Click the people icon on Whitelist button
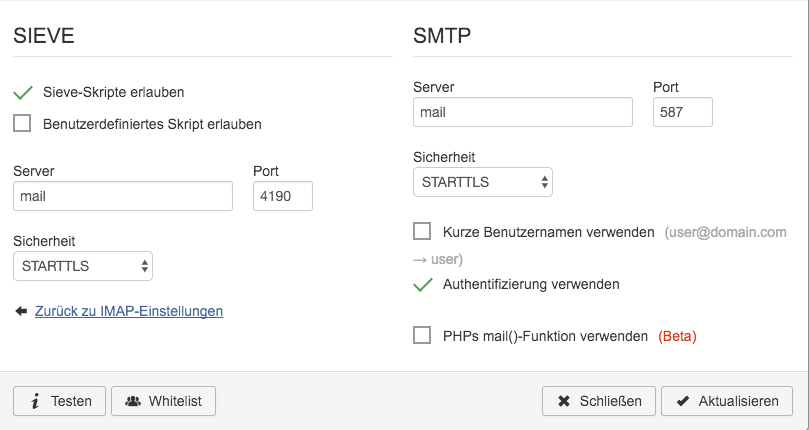Viewport: 809px width, 430px height. (133, 401)
